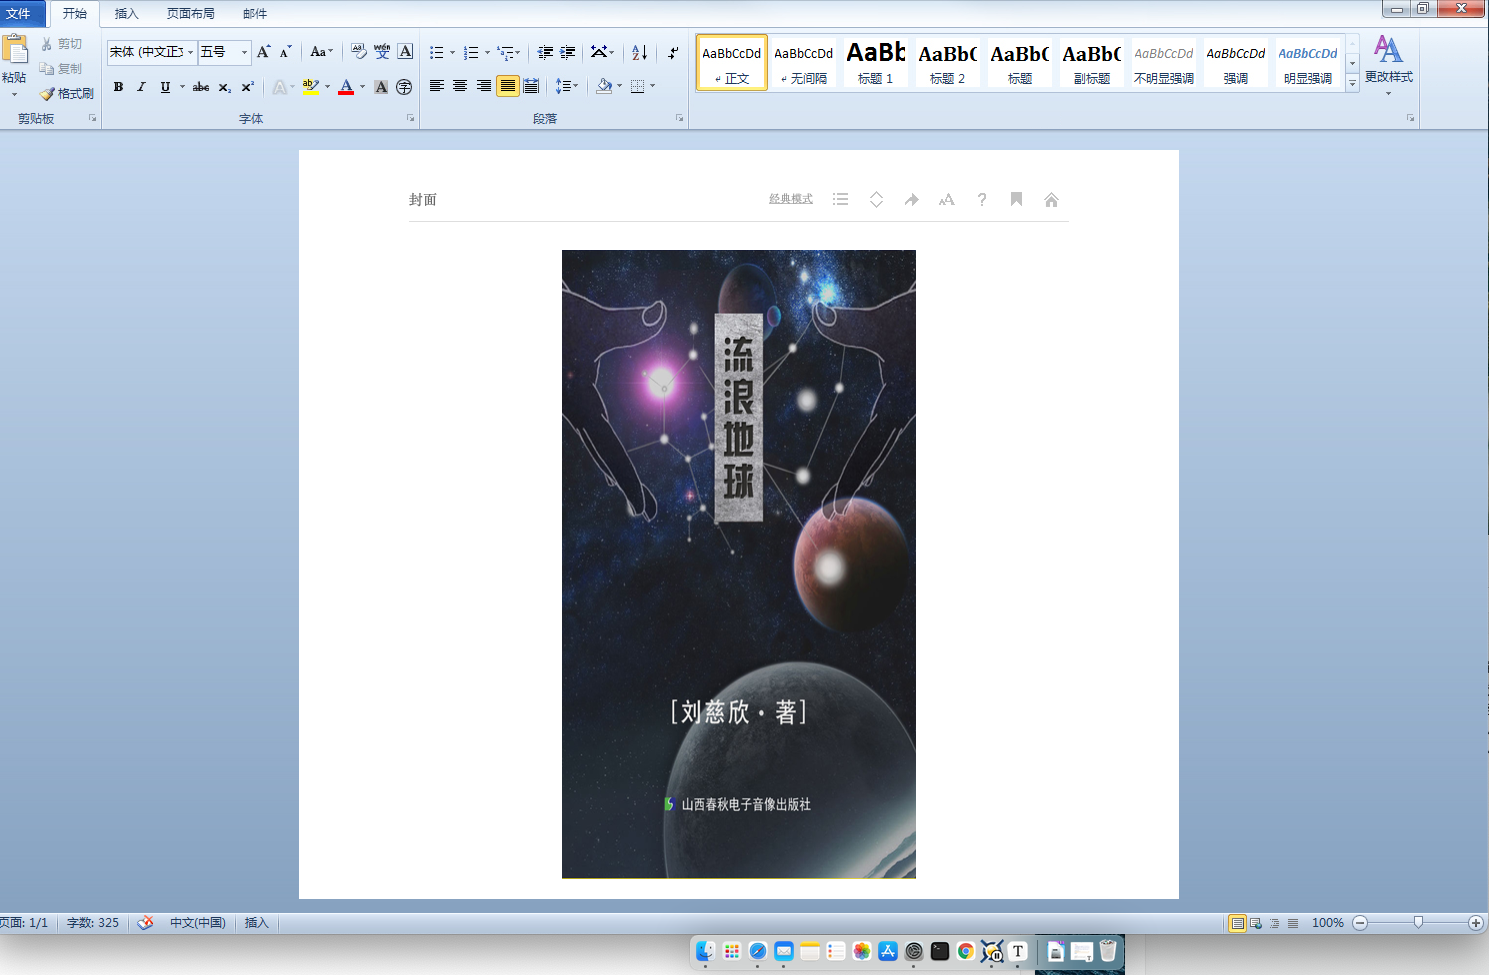The height and width of the screenshot is (975, 1489).
Task: Switch to the 开始 (Home) tab
Action: click(75, 14)
